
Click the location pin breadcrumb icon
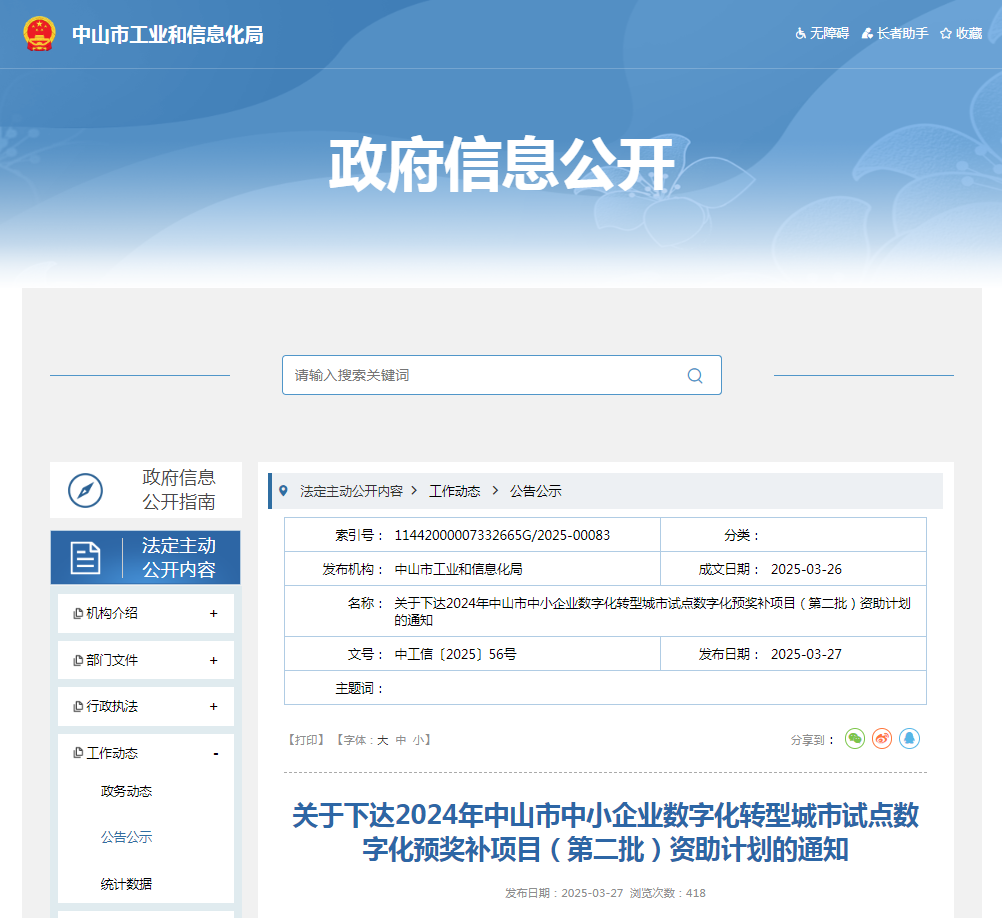[283, 491]
